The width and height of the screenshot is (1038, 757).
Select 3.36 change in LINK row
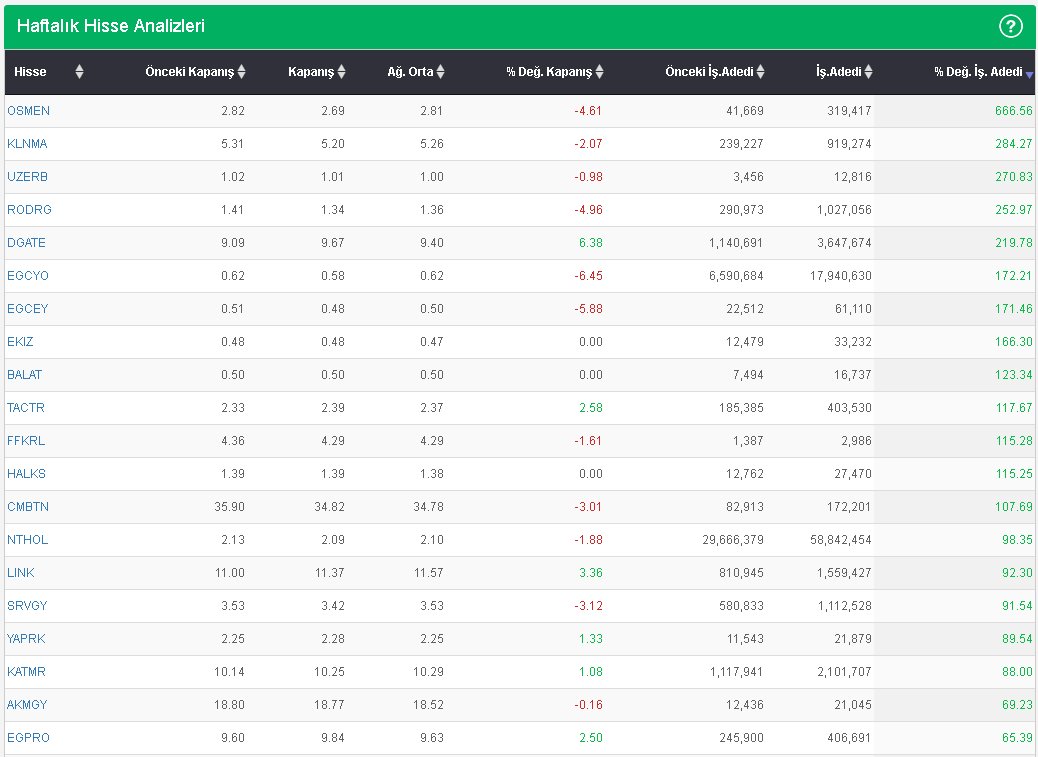point(591,573)
